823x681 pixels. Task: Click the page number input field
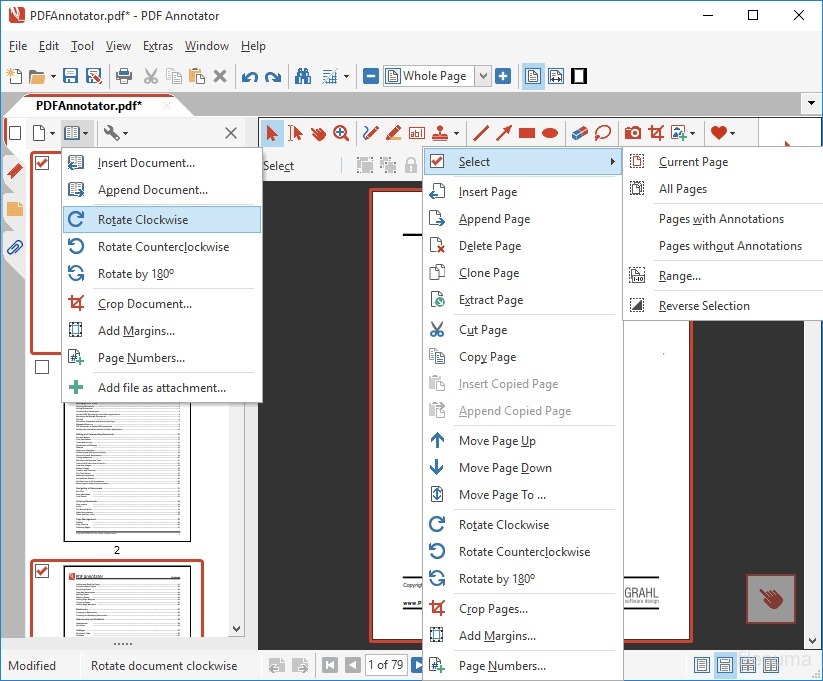(x=389, y=665)
